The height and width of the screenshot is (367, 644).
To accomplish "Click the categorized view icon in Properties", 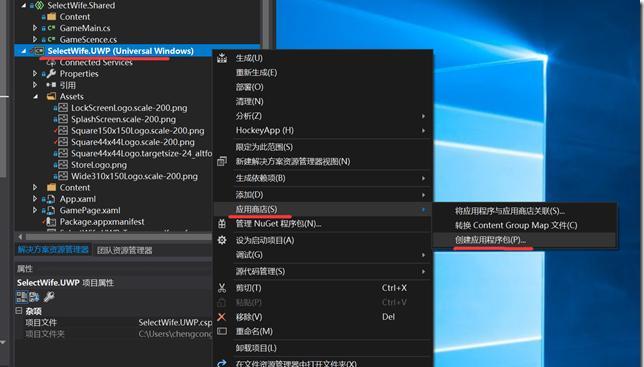I will point(22,297).
